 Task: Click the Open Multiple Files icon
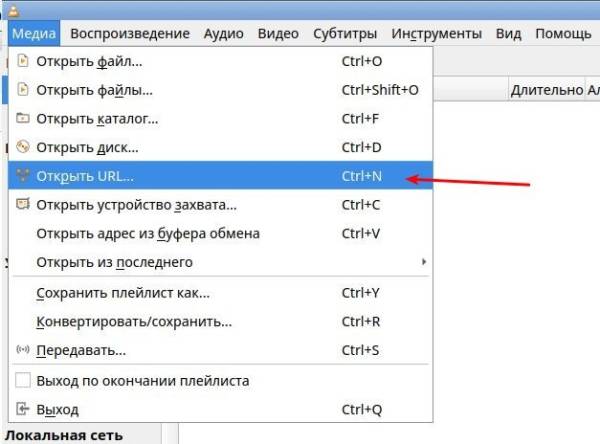pyautogui.click(x=23, y=91)
